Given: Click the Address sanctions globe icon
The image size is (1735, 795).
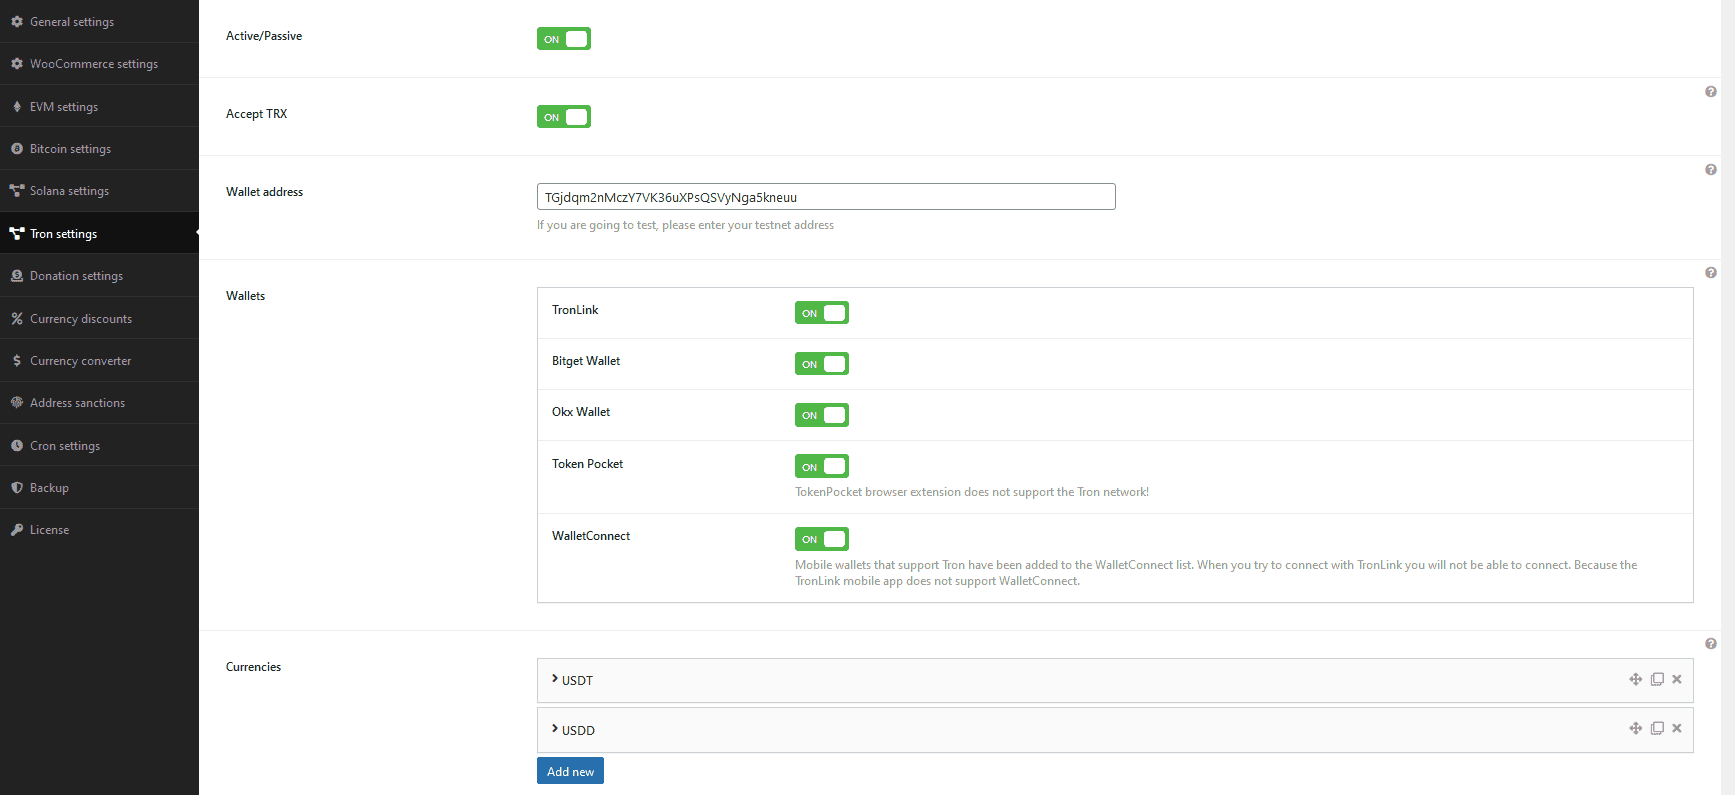Looking at the screenshot, I should point(17,403).
